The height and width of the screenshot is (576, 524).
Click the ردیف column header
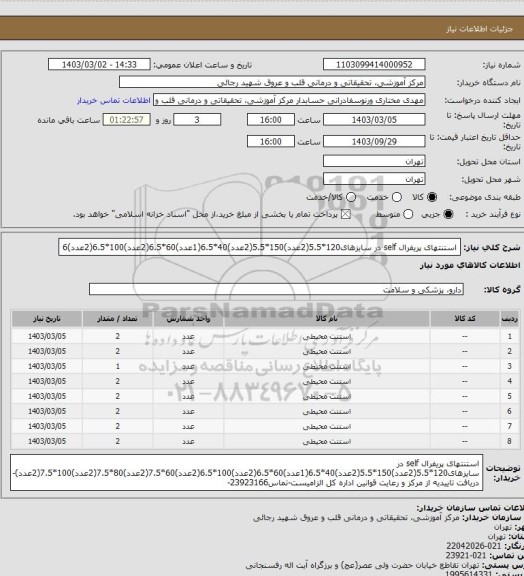(510, 319)
